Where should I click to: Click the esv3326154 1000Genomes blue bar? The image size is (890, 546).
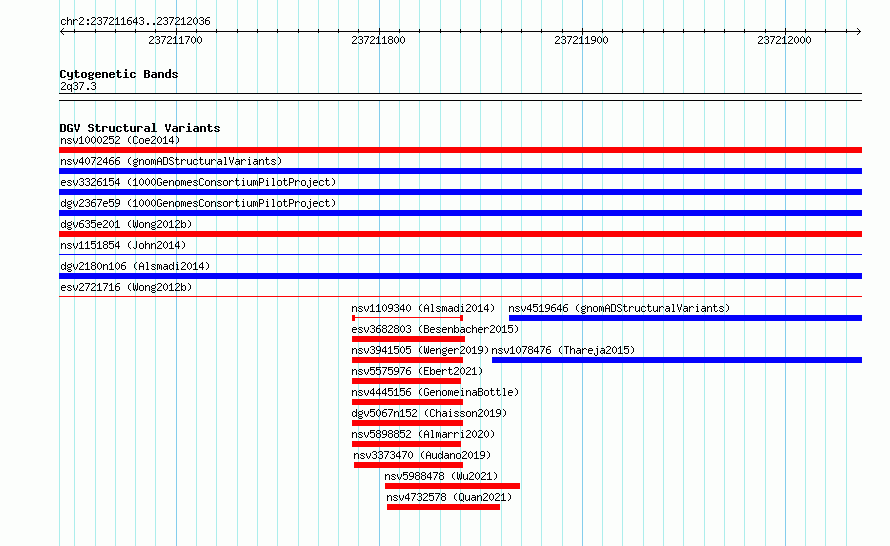[x=460, y=192]
